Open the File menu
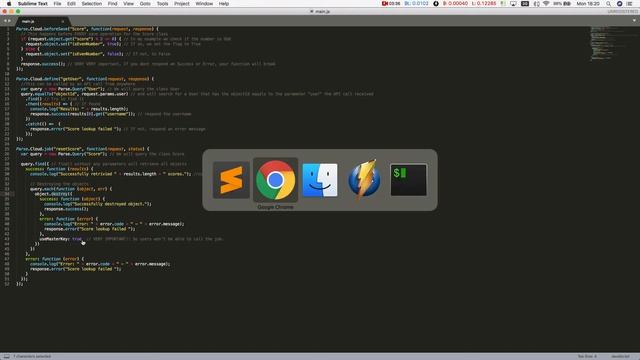 pos(57,4)
